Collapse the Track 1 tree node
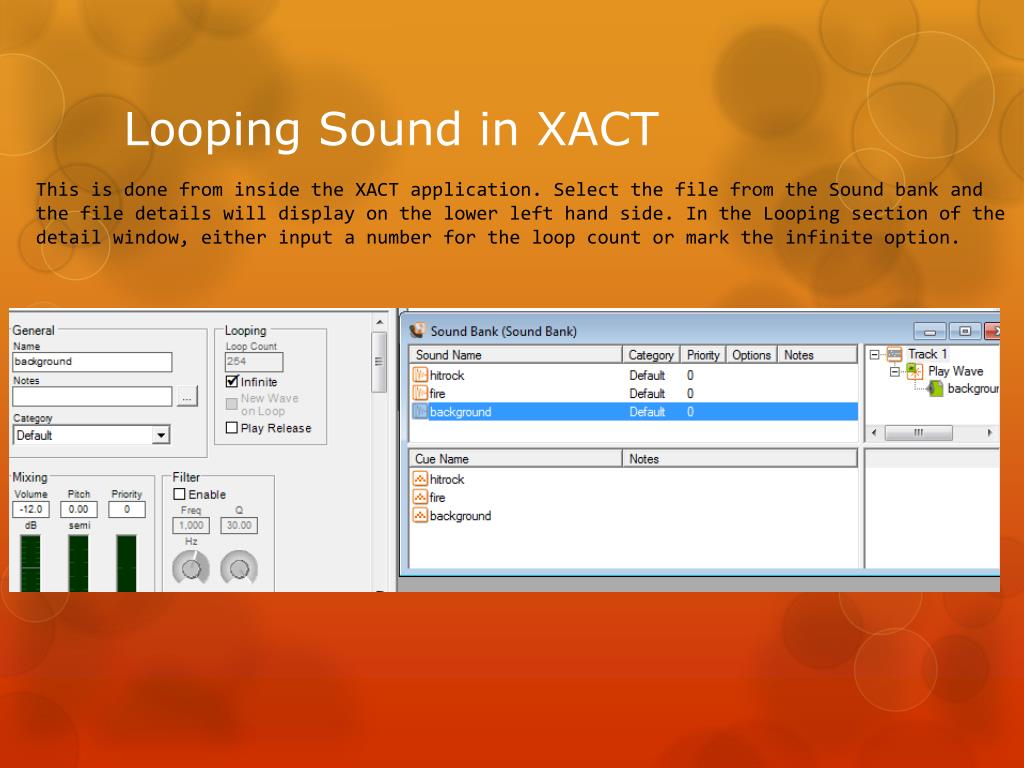This screenshot has width=1024, height=768. [x=874, y=355]
